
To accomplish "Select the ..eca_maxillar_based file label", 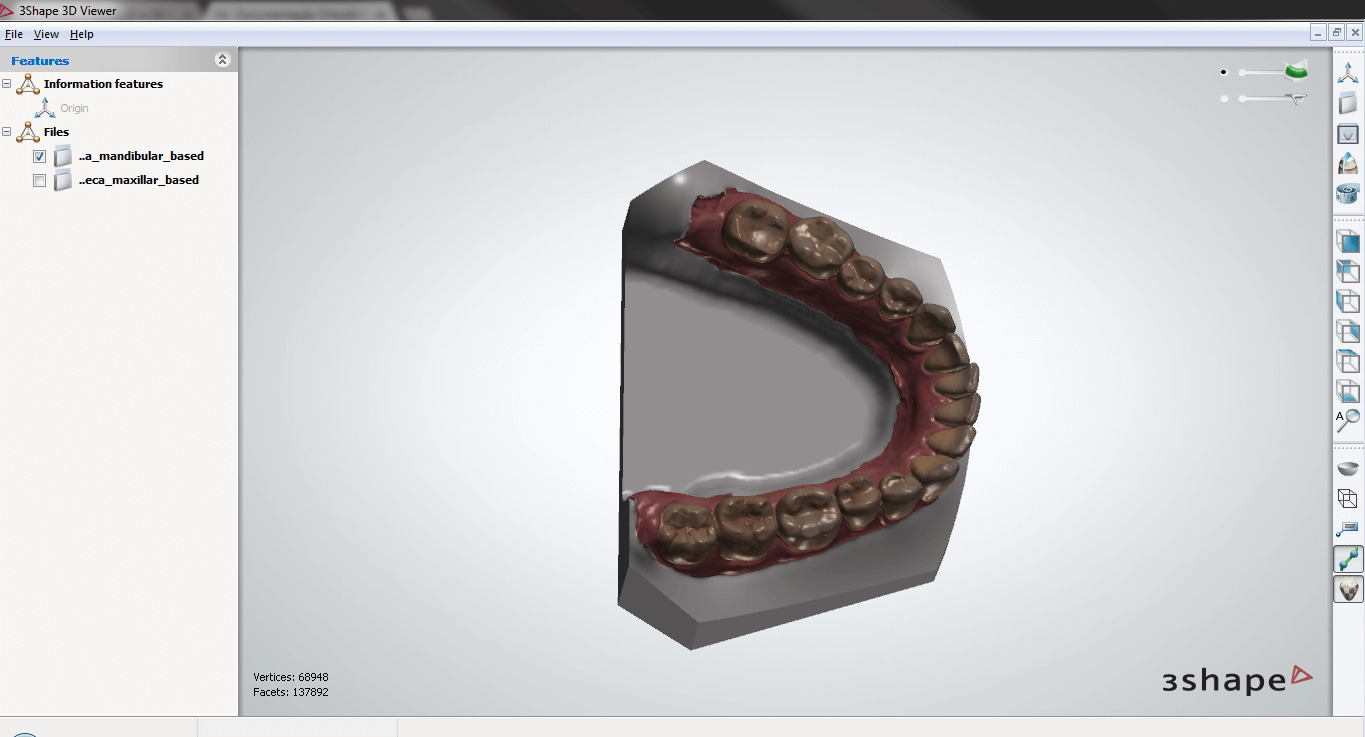I will 139,180.
